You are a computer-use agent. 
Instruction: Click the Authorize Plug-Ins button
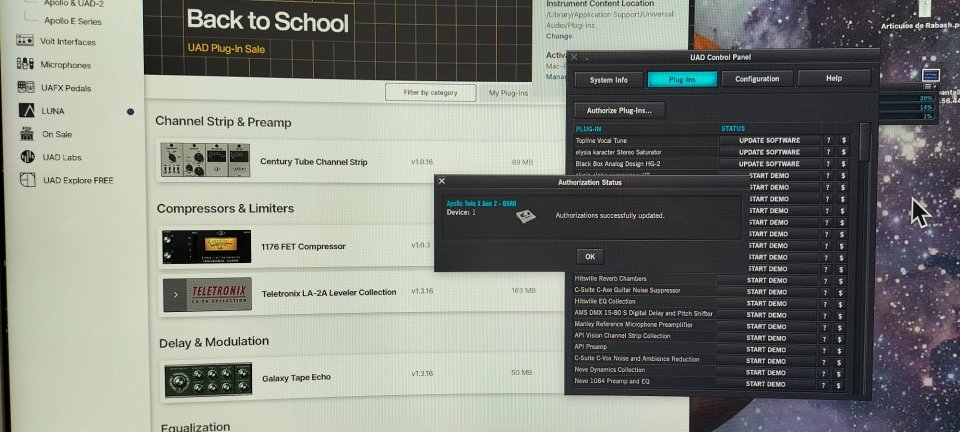pyautogui.click(x=619, y=111)
